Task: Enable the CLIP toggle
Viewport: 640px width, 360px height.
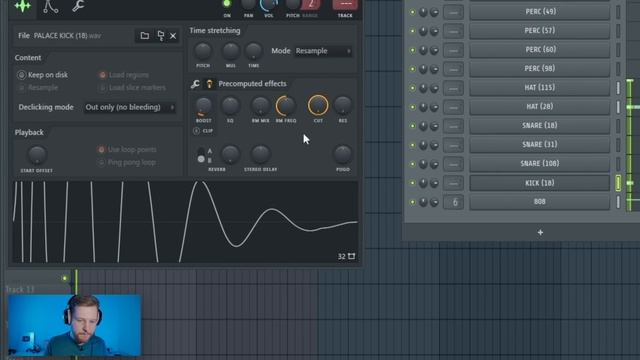Action: 196,131
